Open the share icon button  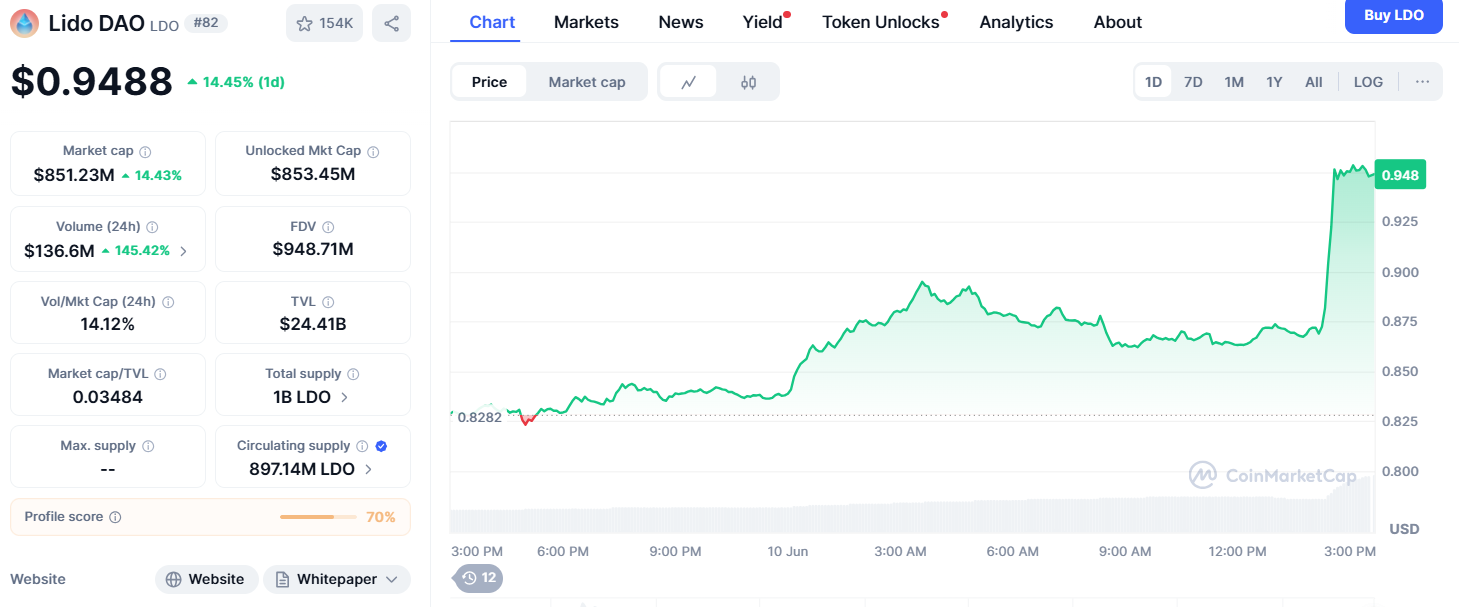point(391,23)
